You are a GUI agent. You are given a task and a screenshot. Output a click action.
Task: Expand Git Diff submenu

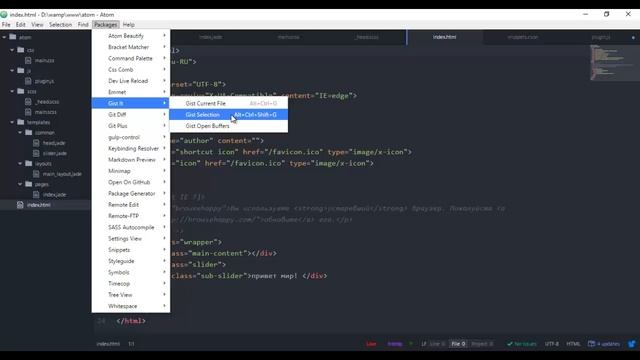click(x=131, y=115)
